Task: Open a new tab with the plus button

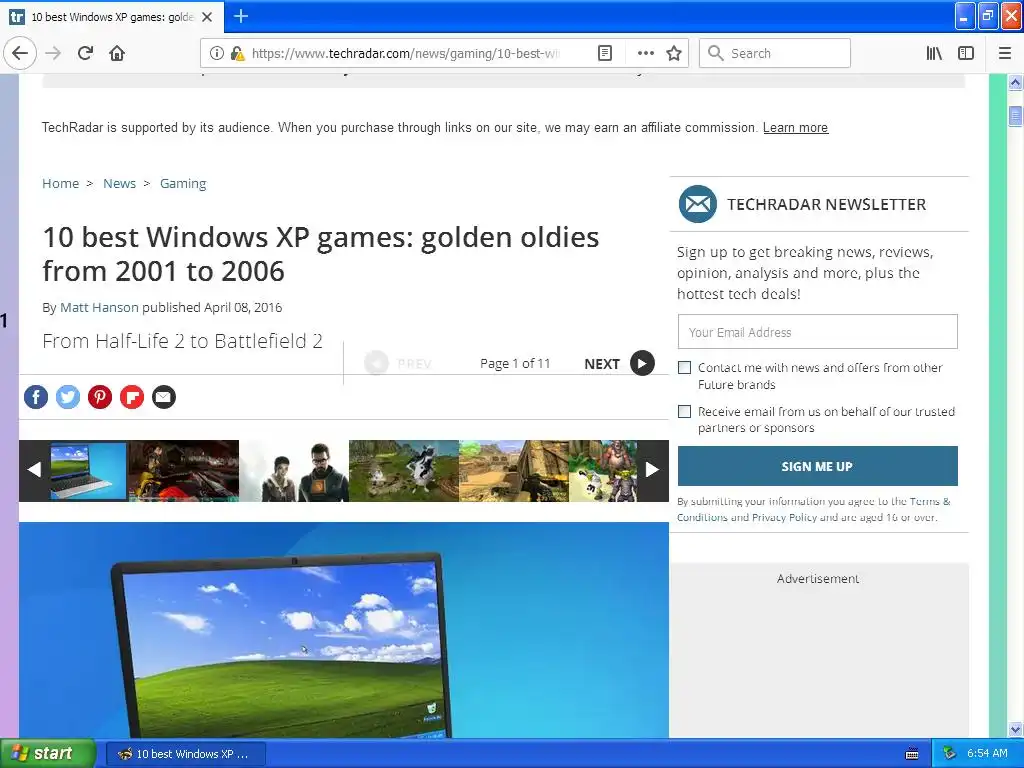Action: coord(240,16)
